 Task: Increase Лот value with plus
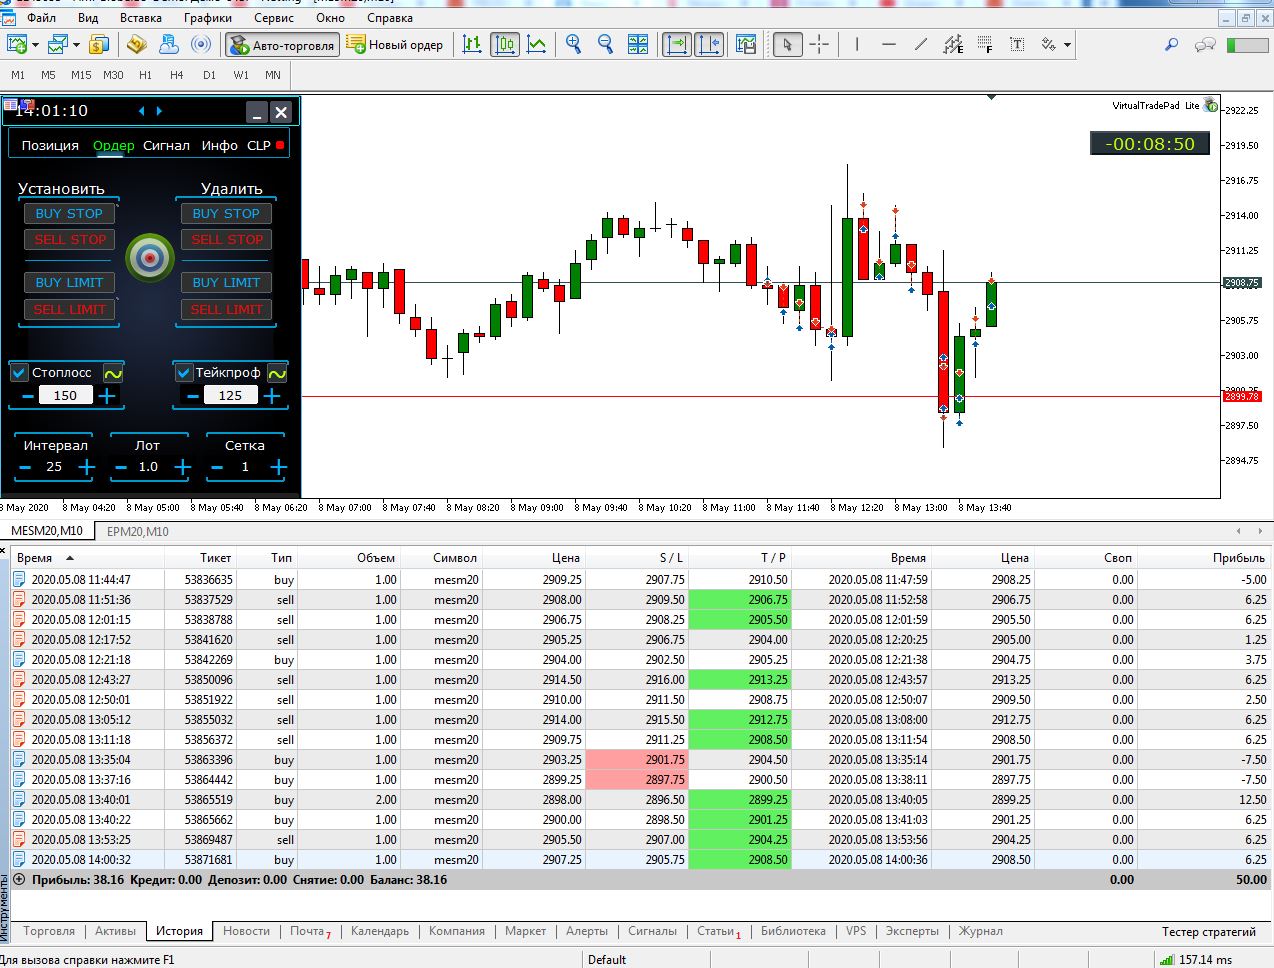coord(183,467)
